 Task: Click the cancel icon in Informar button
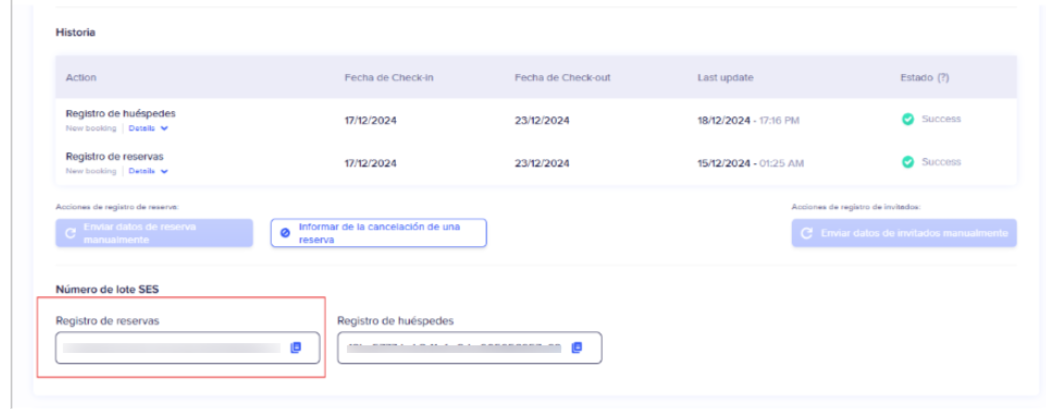point(286,234)
